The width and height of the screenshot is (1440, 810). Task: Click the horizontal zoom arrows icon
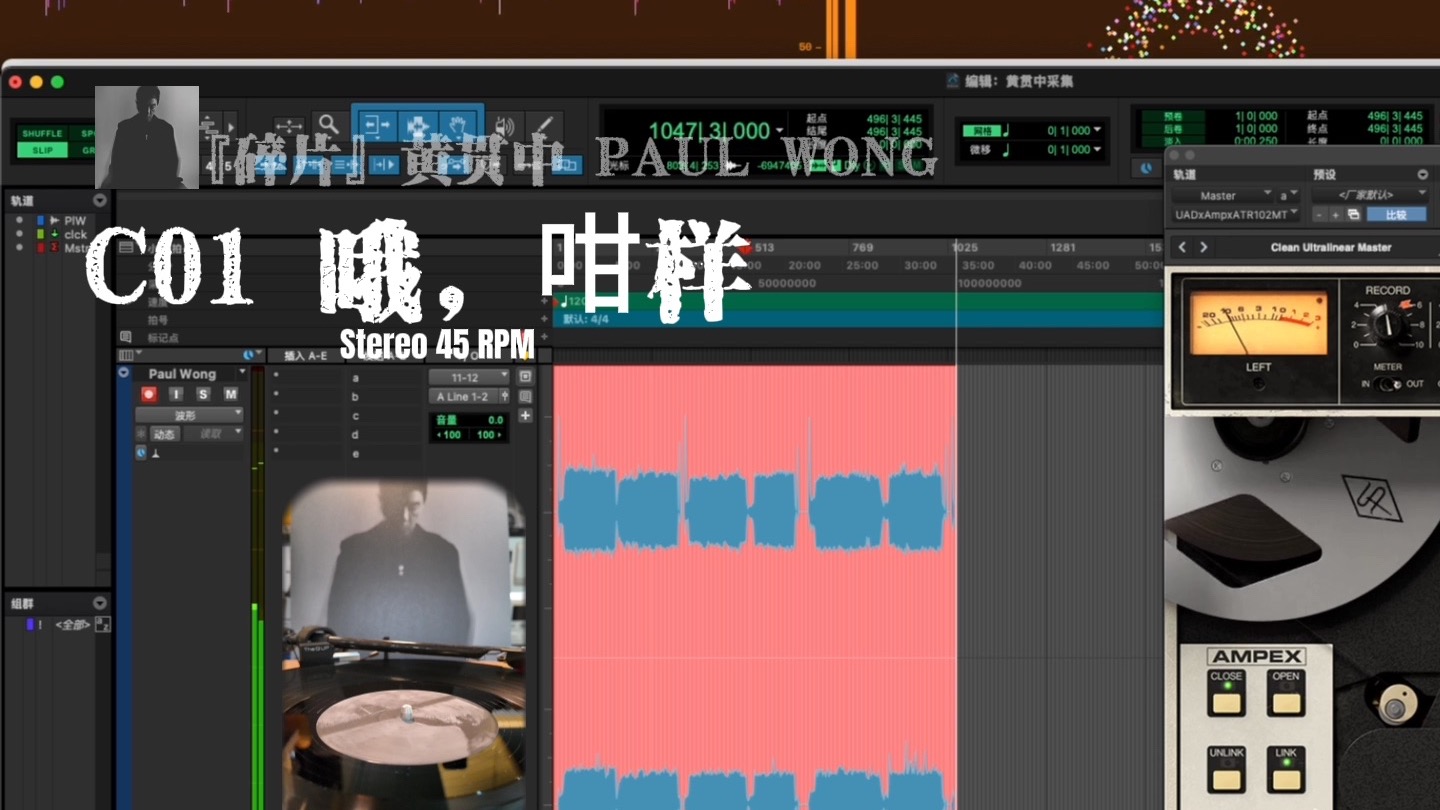[288, 126]
